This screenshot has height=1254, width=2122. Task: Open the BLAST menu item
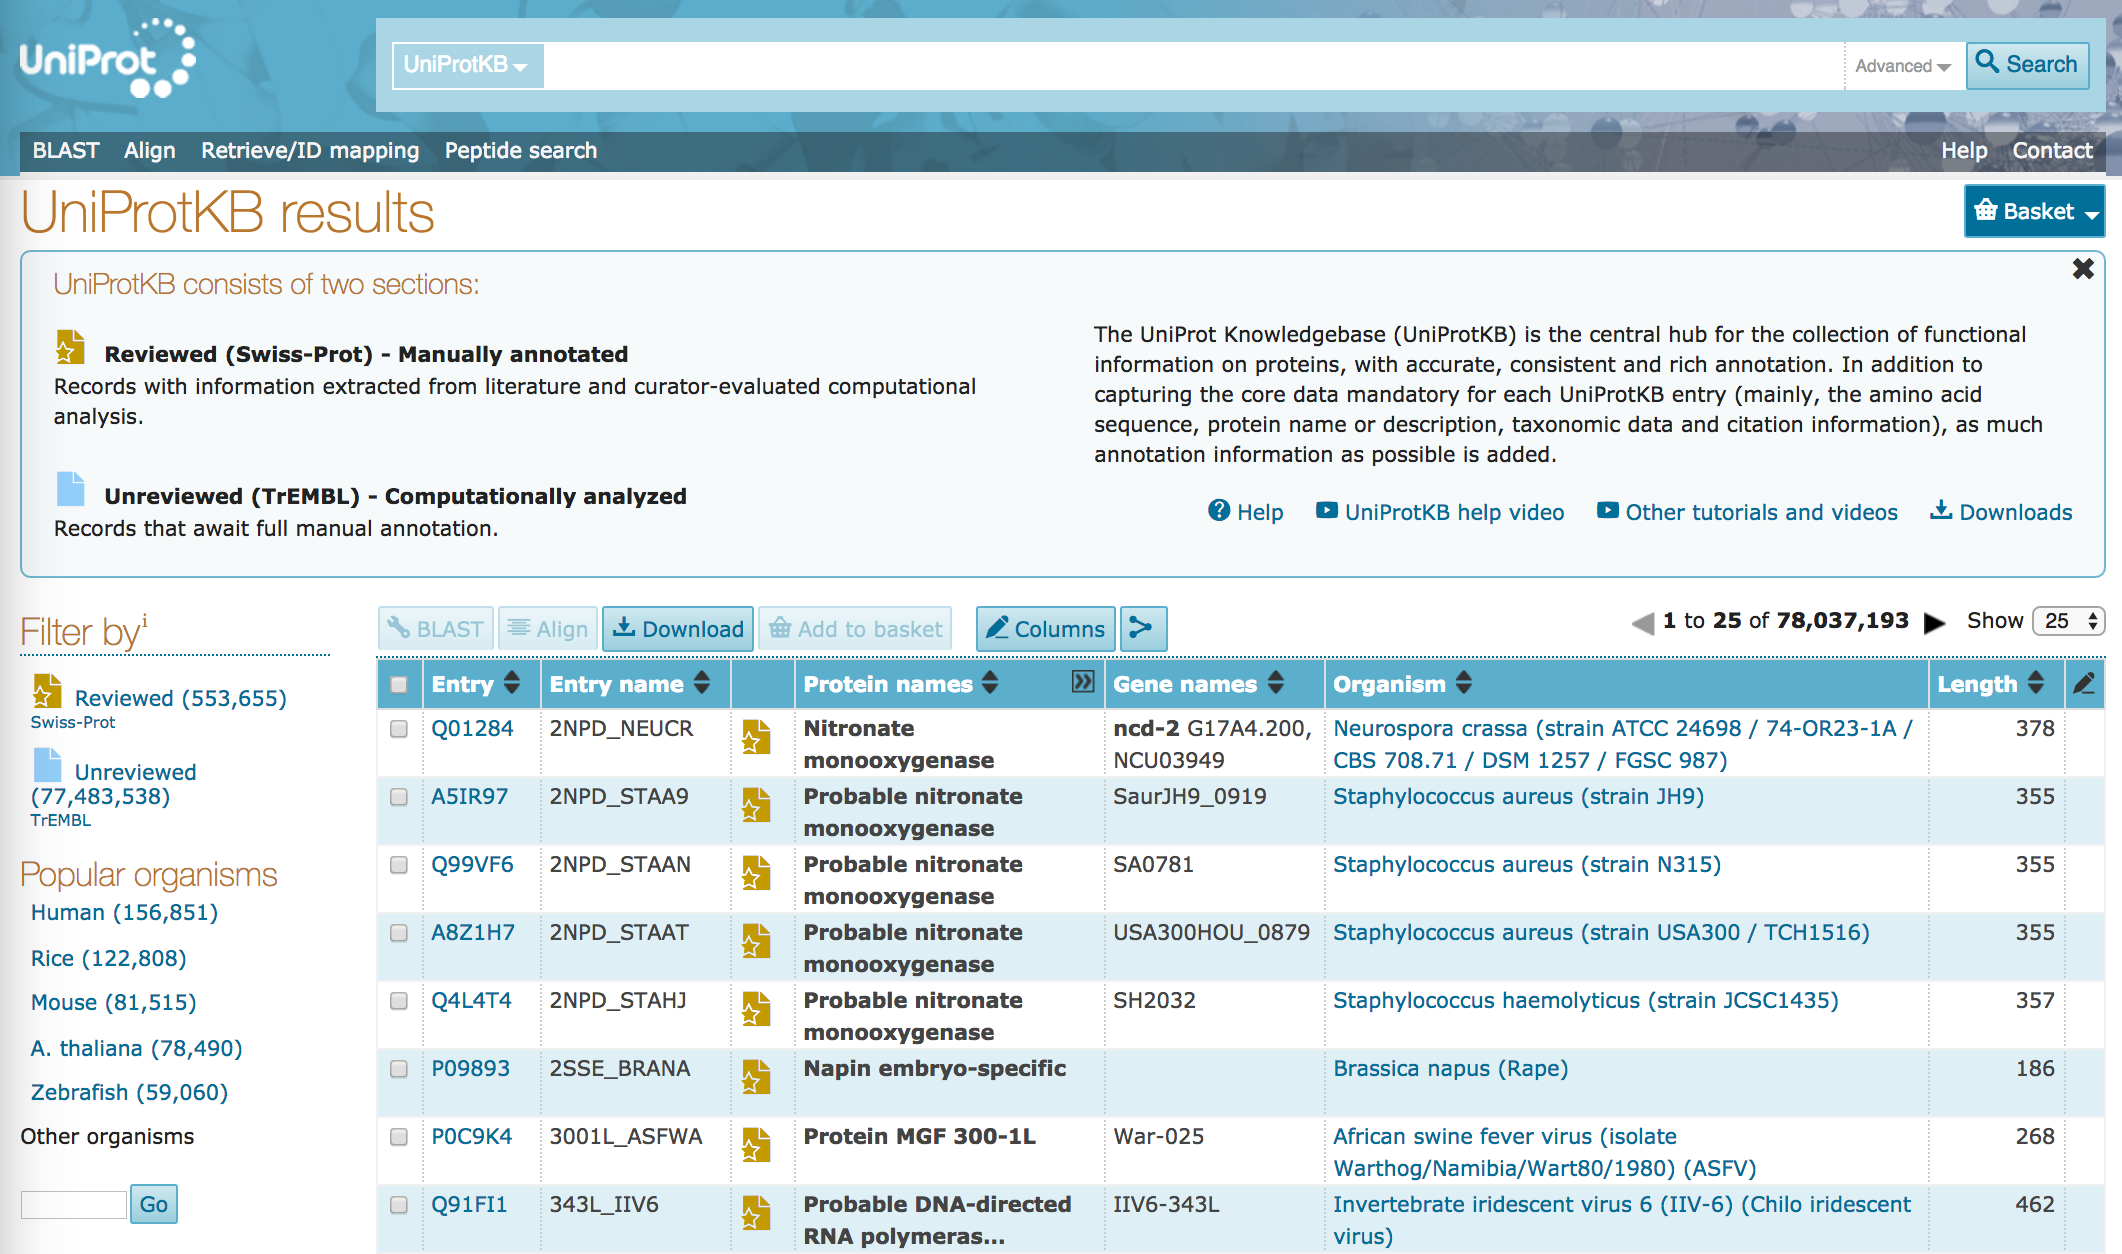point(66,150)
